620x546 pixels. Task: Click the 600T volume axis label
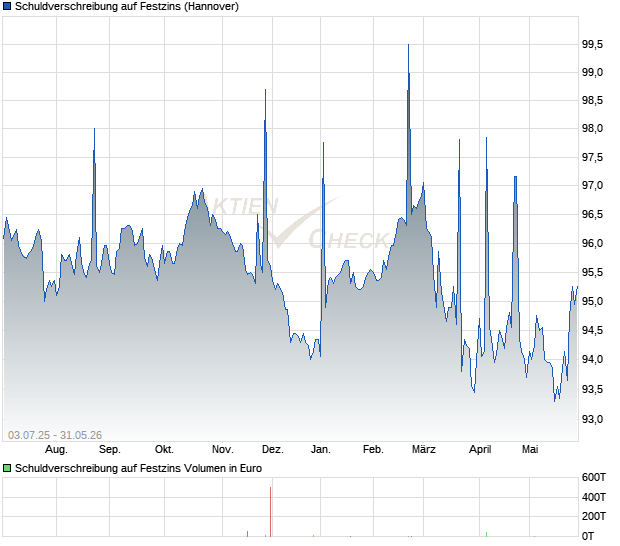point(594,478)
